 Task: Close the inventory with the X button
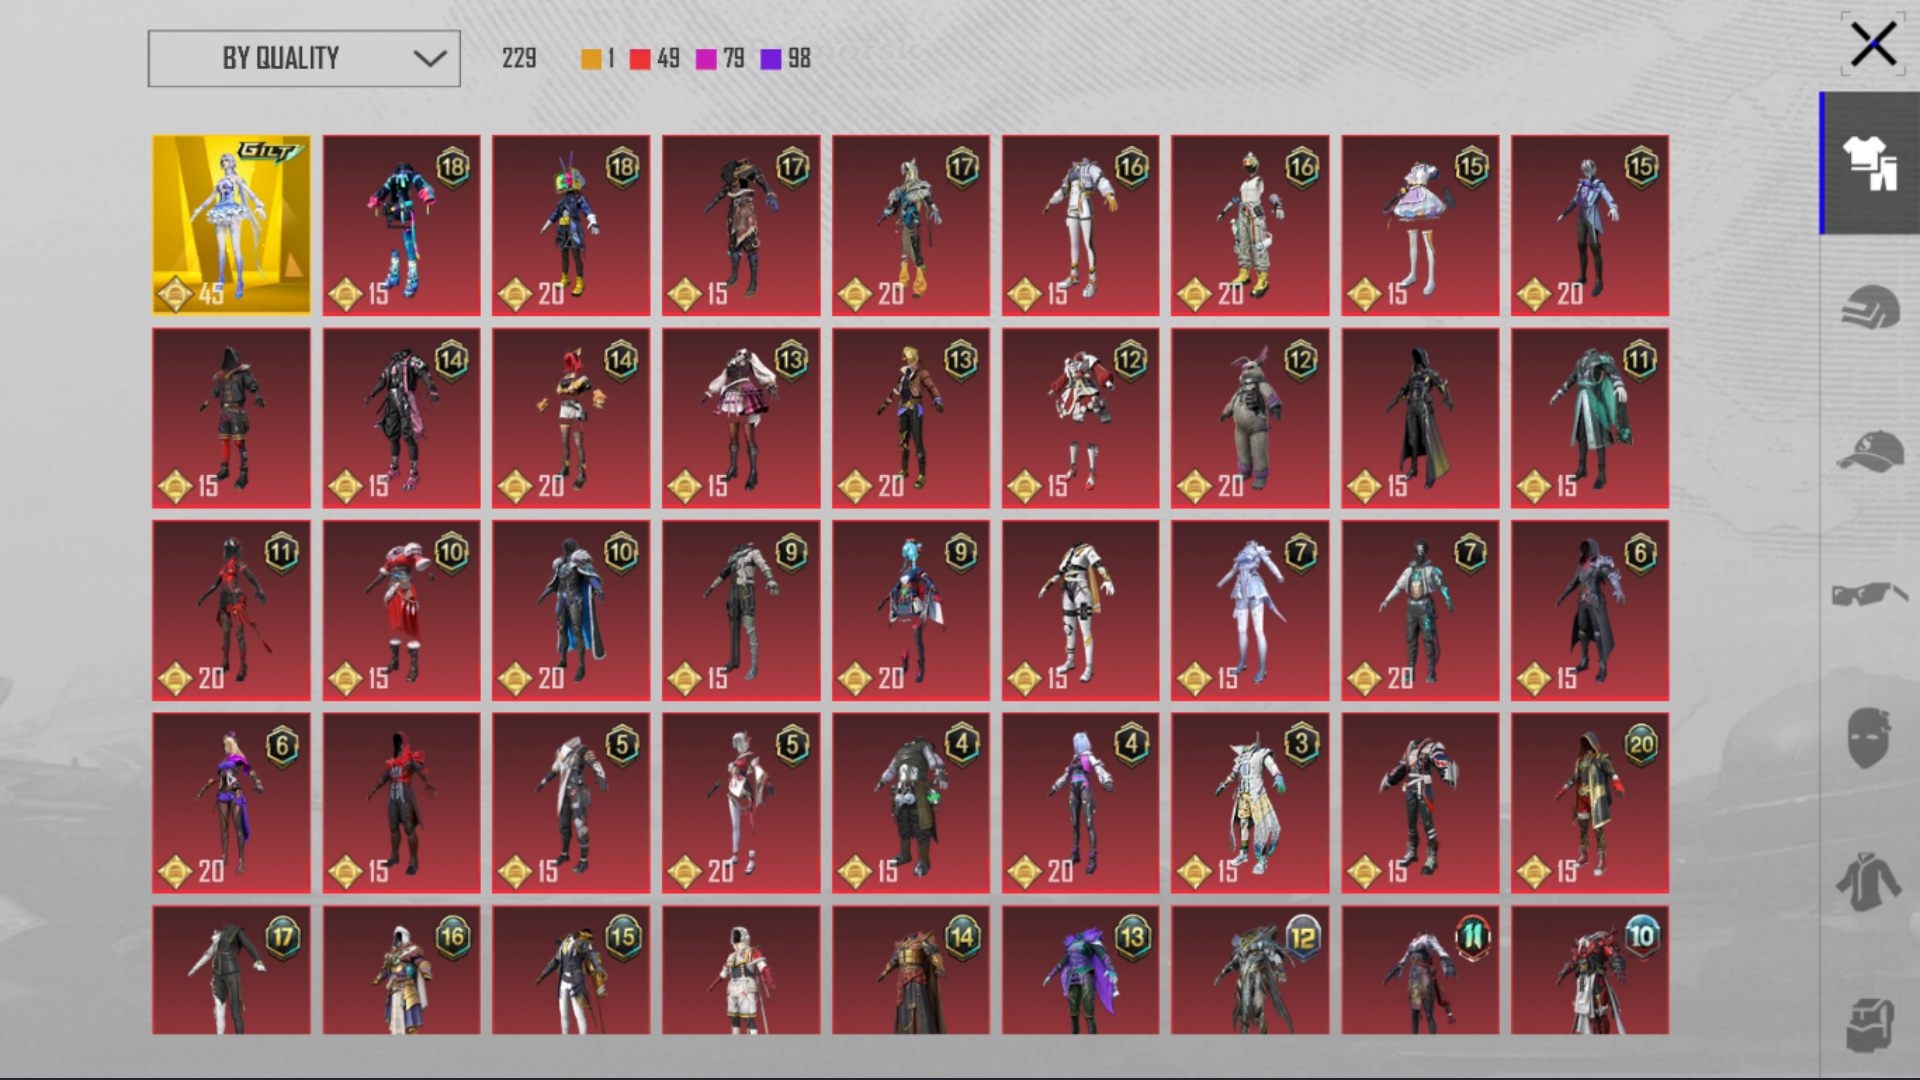(x=1872, y=45)
